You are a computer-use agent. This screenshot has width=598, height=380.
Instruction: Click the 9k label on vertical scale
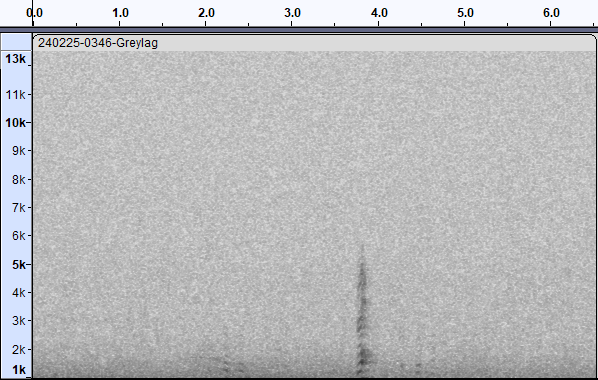[18, 151]
